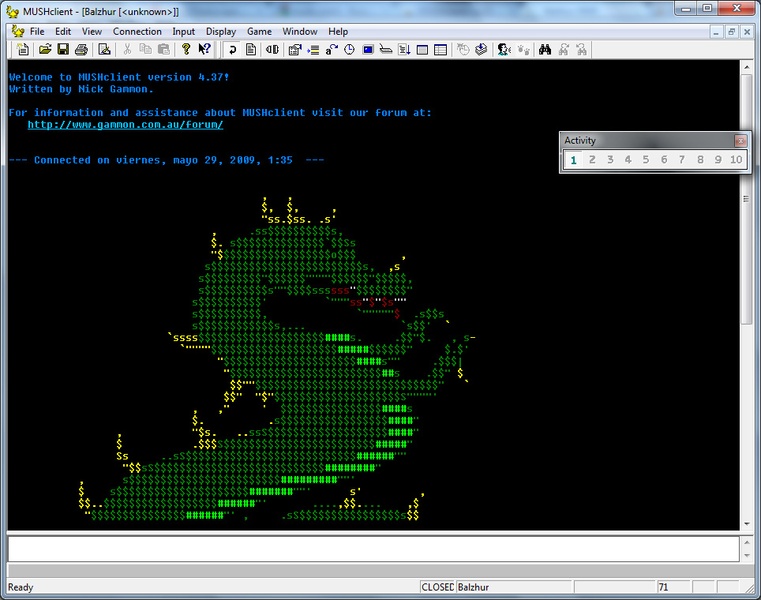Select world 10 in Activity toolbar
This screenshot has width=761, height=600.
(736, 160)
